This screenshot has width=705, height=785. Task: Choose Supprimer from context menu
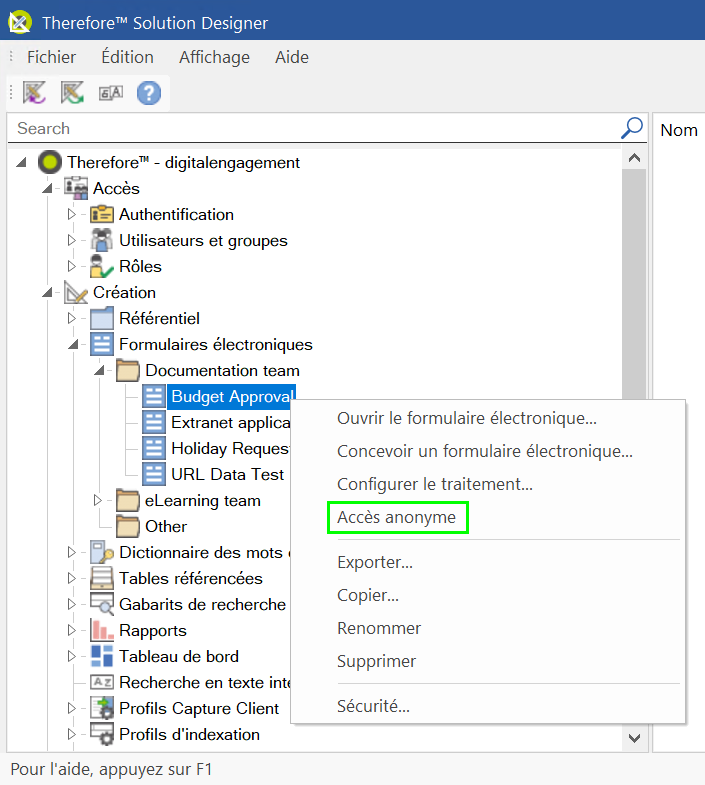(x=488, y=661)
